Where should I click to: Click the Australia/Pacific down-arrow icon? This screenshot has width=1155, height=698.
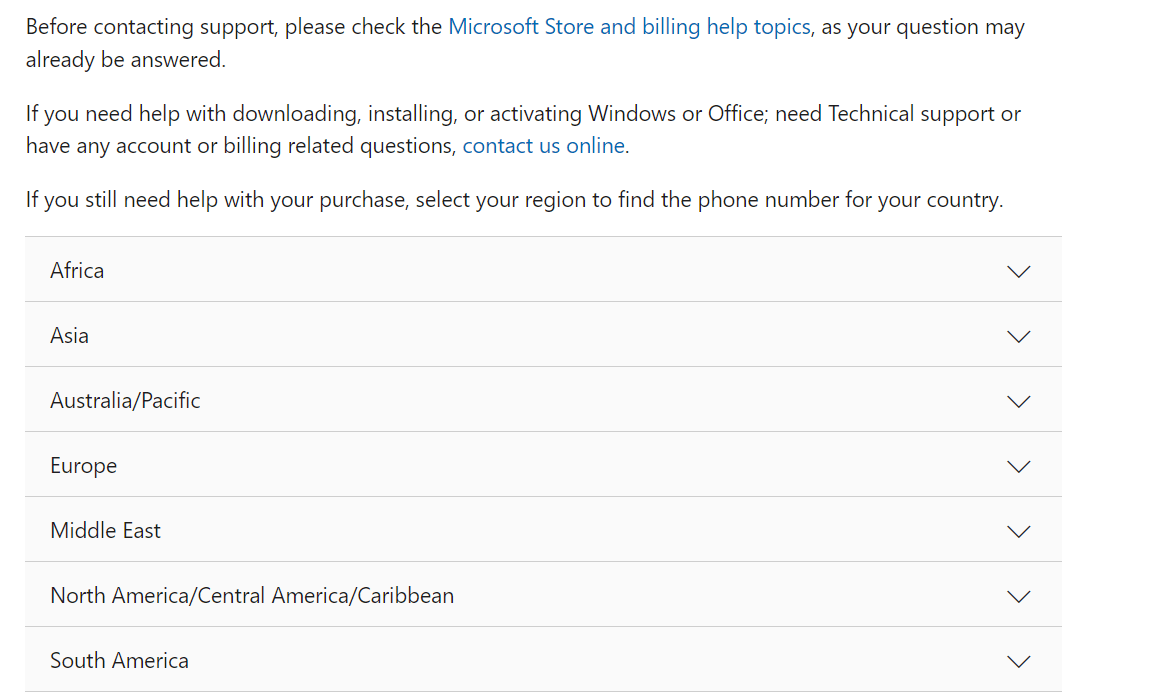(1018, 401)
